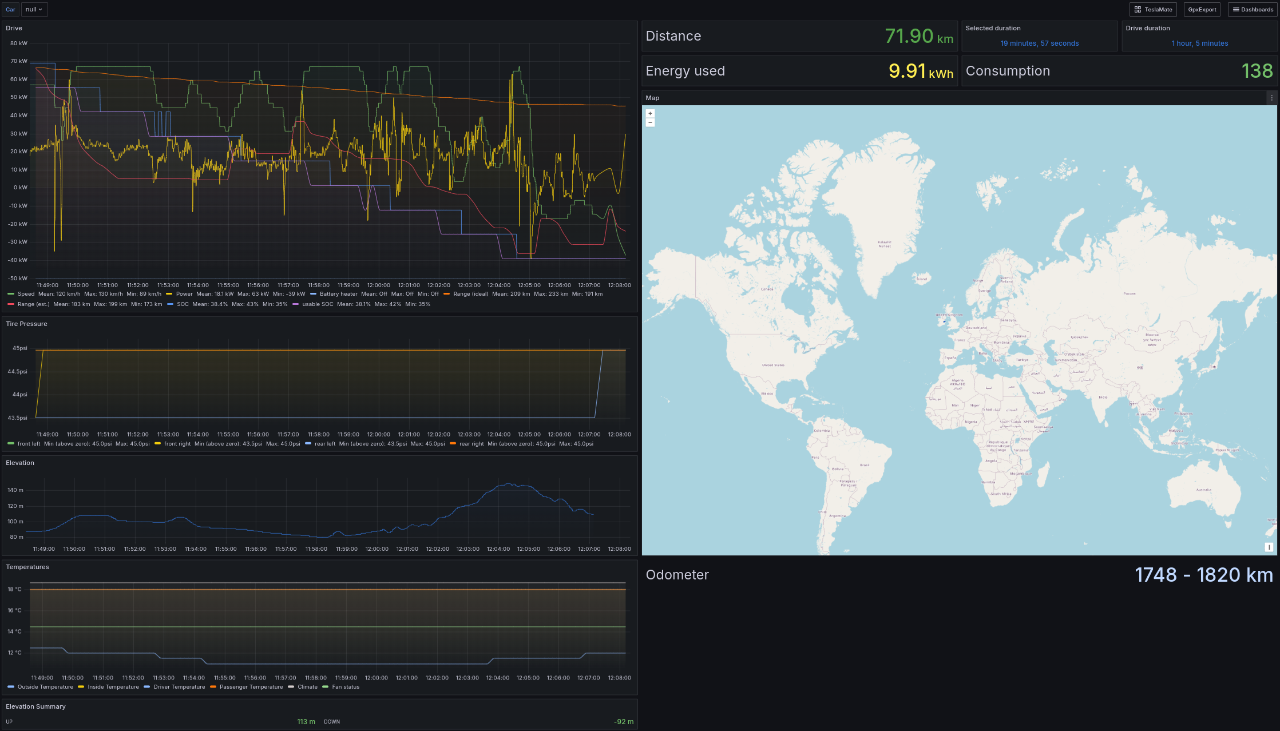Click the selected duration value link
This screenshot has width=1280, height=731.
coord(1039,43)
